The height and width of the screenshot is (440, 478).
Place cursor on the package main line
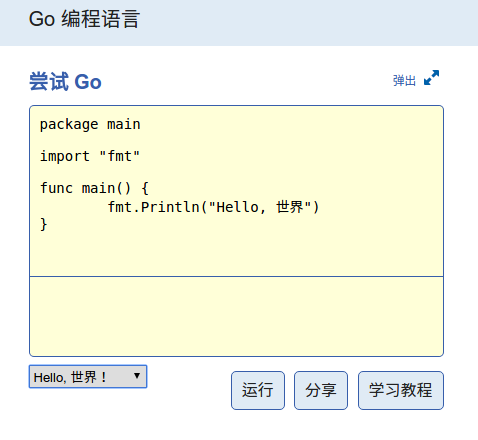(90, 125)
